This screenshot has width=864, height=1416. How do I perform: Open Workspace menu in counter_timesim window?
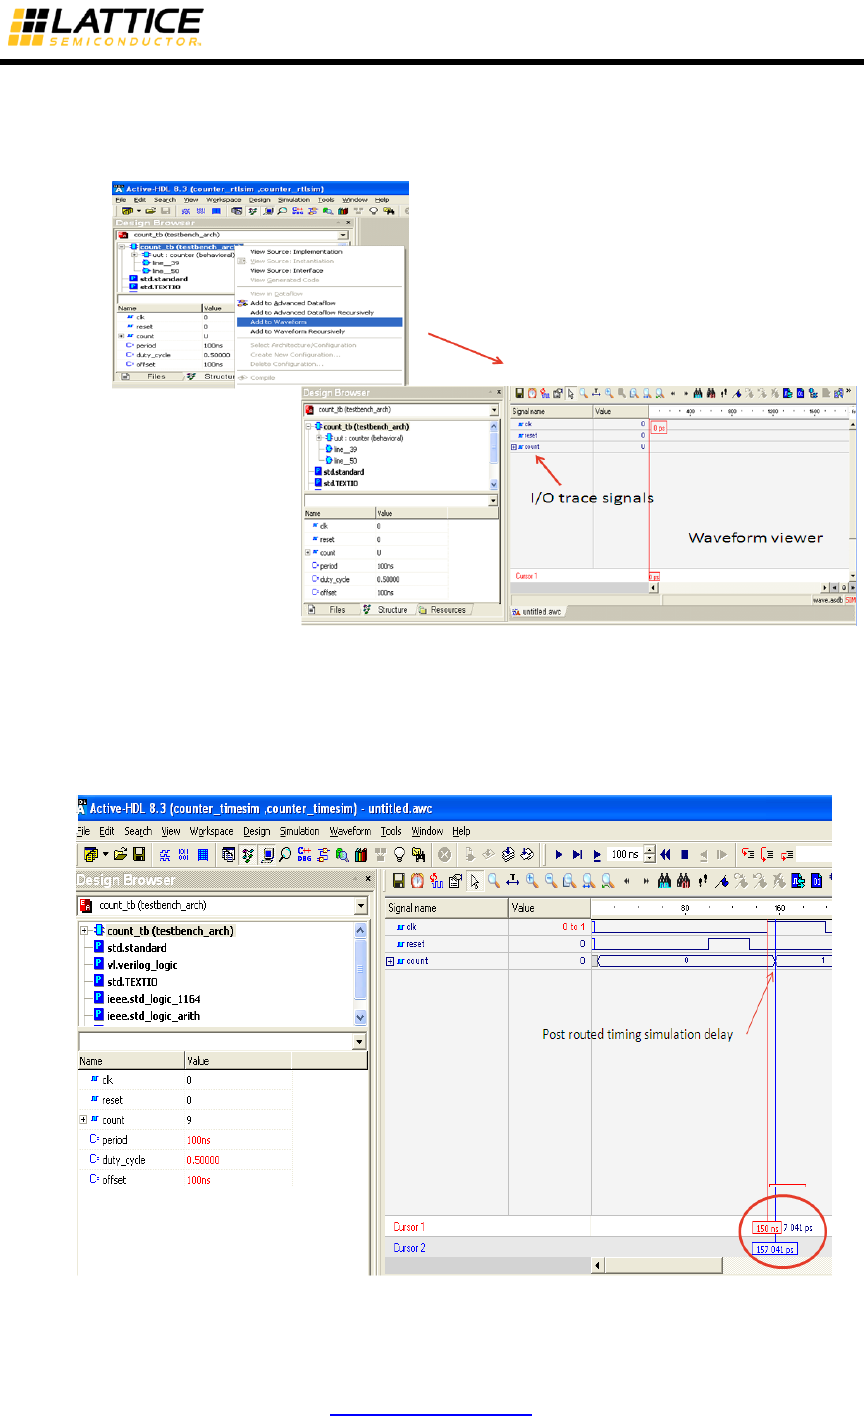[212, 831]
